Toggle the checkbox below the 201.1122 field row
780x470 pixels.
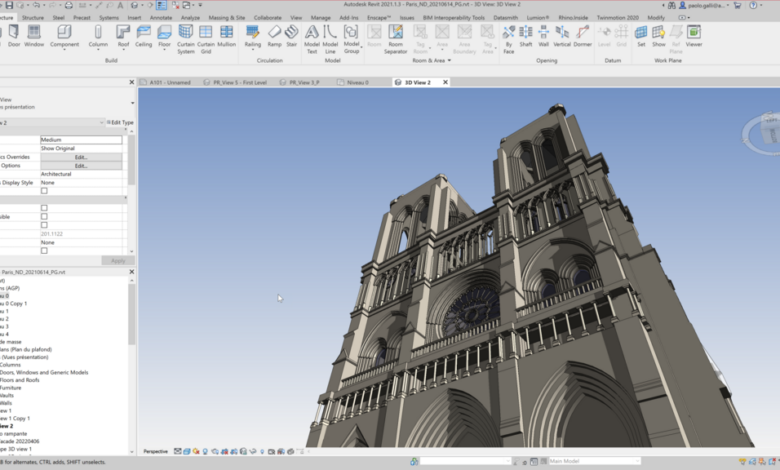point(44,251)
